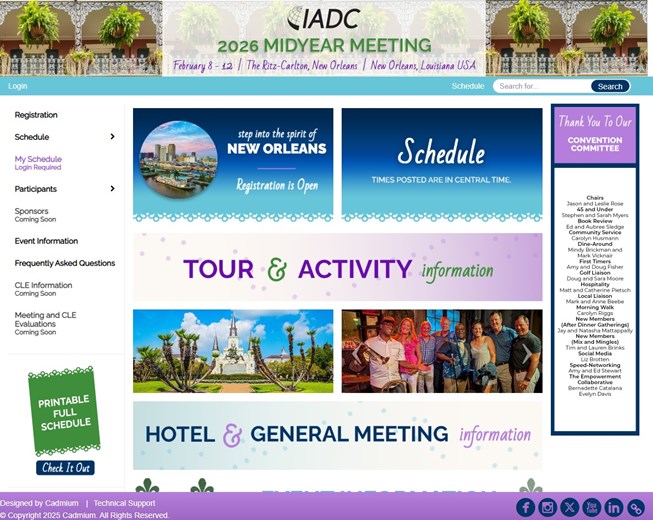Click Thank You Convention Committee header
Viewport: 653px width, 520px height.
point(595,134)
